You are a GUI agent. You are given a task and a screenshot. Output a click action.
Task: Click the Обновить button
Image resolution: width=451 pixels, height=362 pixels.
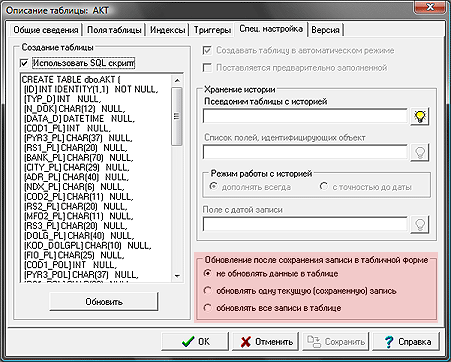point(104,302)
